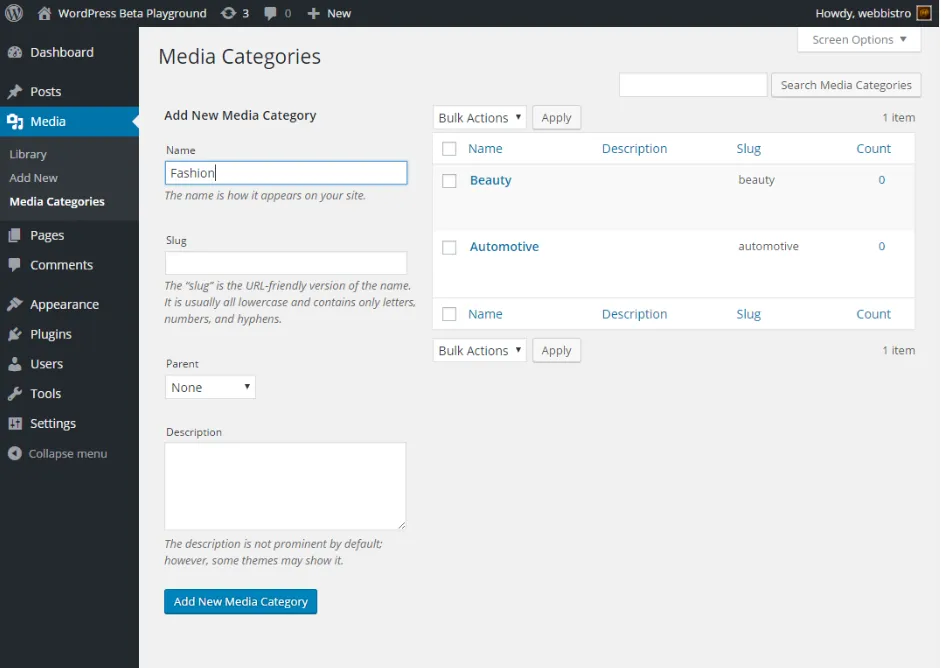Sort by Description in top header
The width and height of the screenshot is (941, 668).
(634, 149)
